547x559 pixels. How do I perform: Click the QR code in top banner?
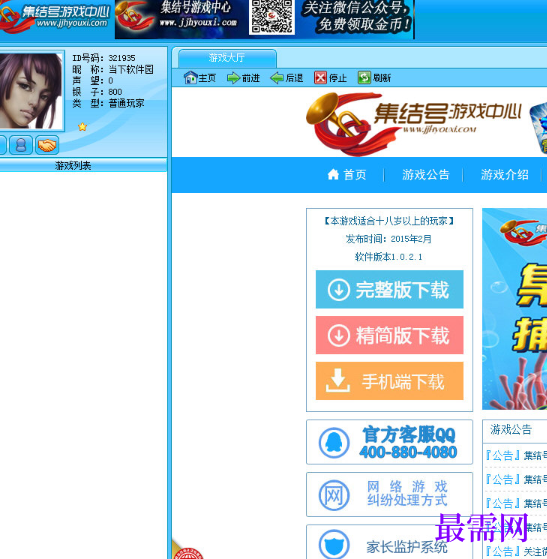272,17
